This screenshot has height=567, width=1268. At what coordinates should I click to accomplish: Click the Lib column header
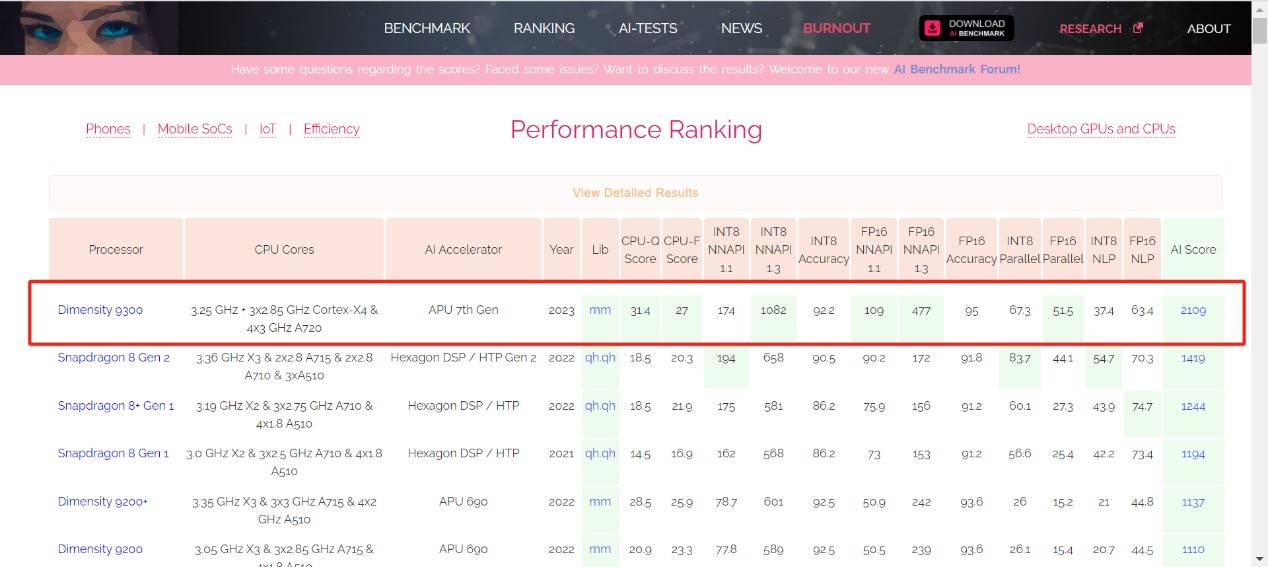[600, 250]
